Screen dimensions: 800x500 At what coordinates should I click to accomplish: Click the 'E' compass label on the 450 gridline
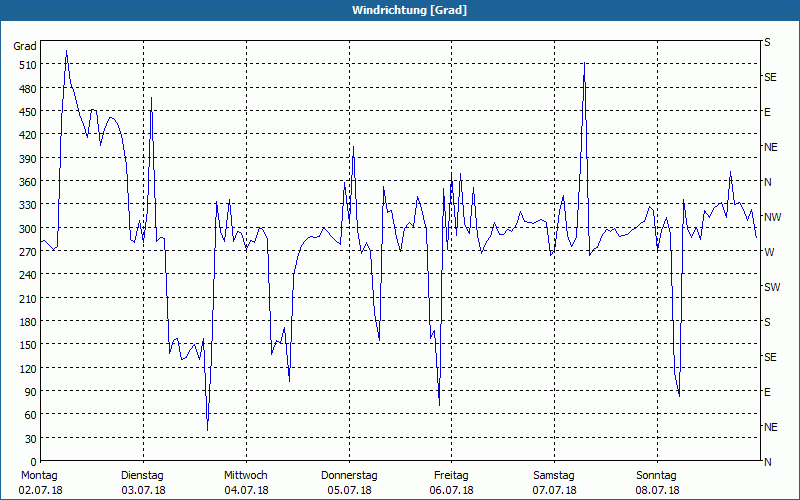pyautogui.click(x=767, y=112)
